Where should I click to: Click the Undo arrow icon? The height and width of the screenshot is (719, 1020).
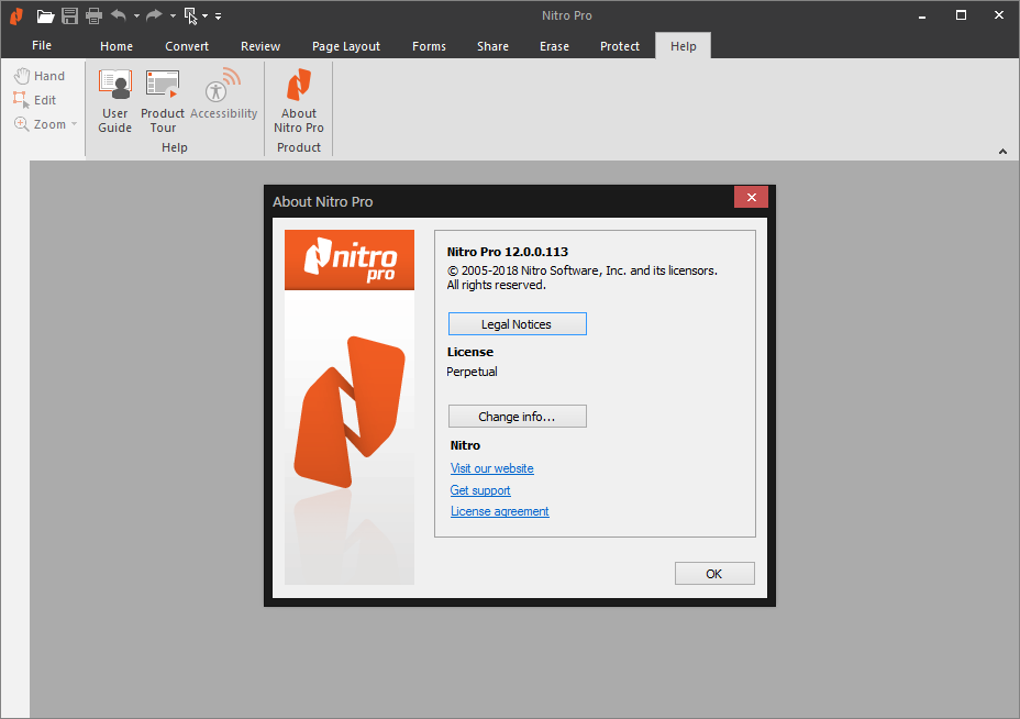coord(117,16)
